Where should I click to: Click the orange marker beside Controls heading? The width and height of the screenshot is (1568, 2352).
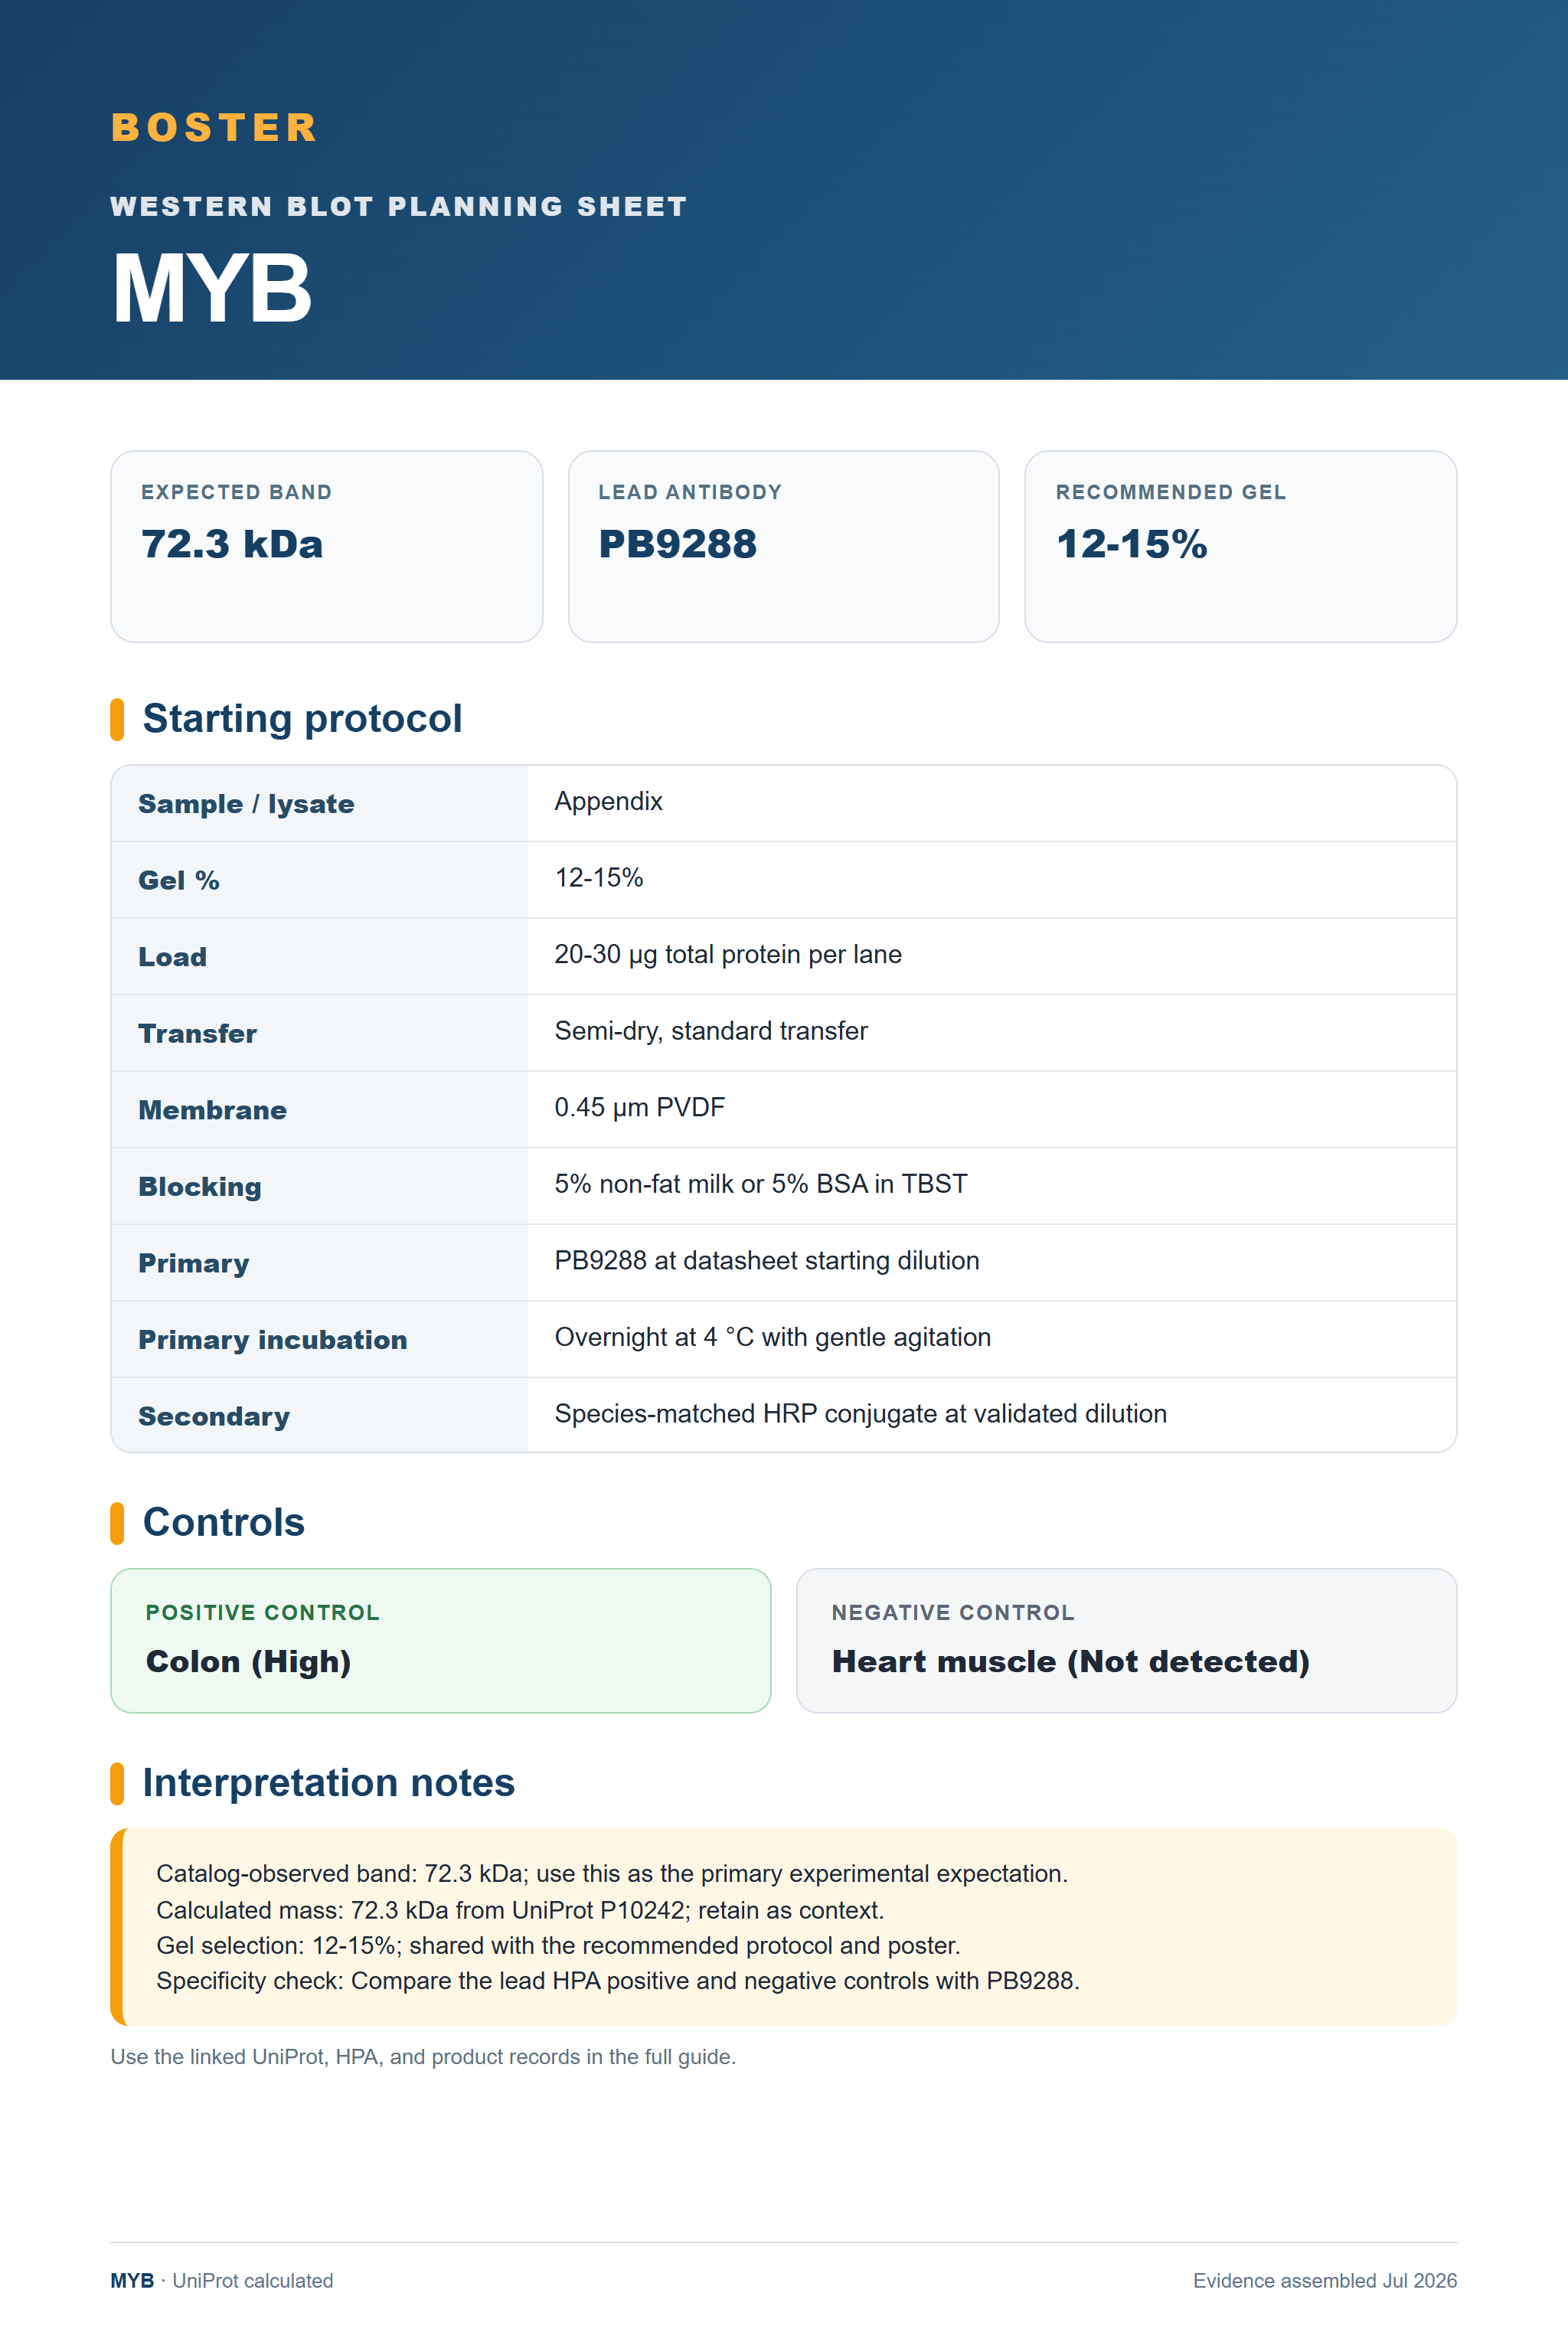point(117,1523)
